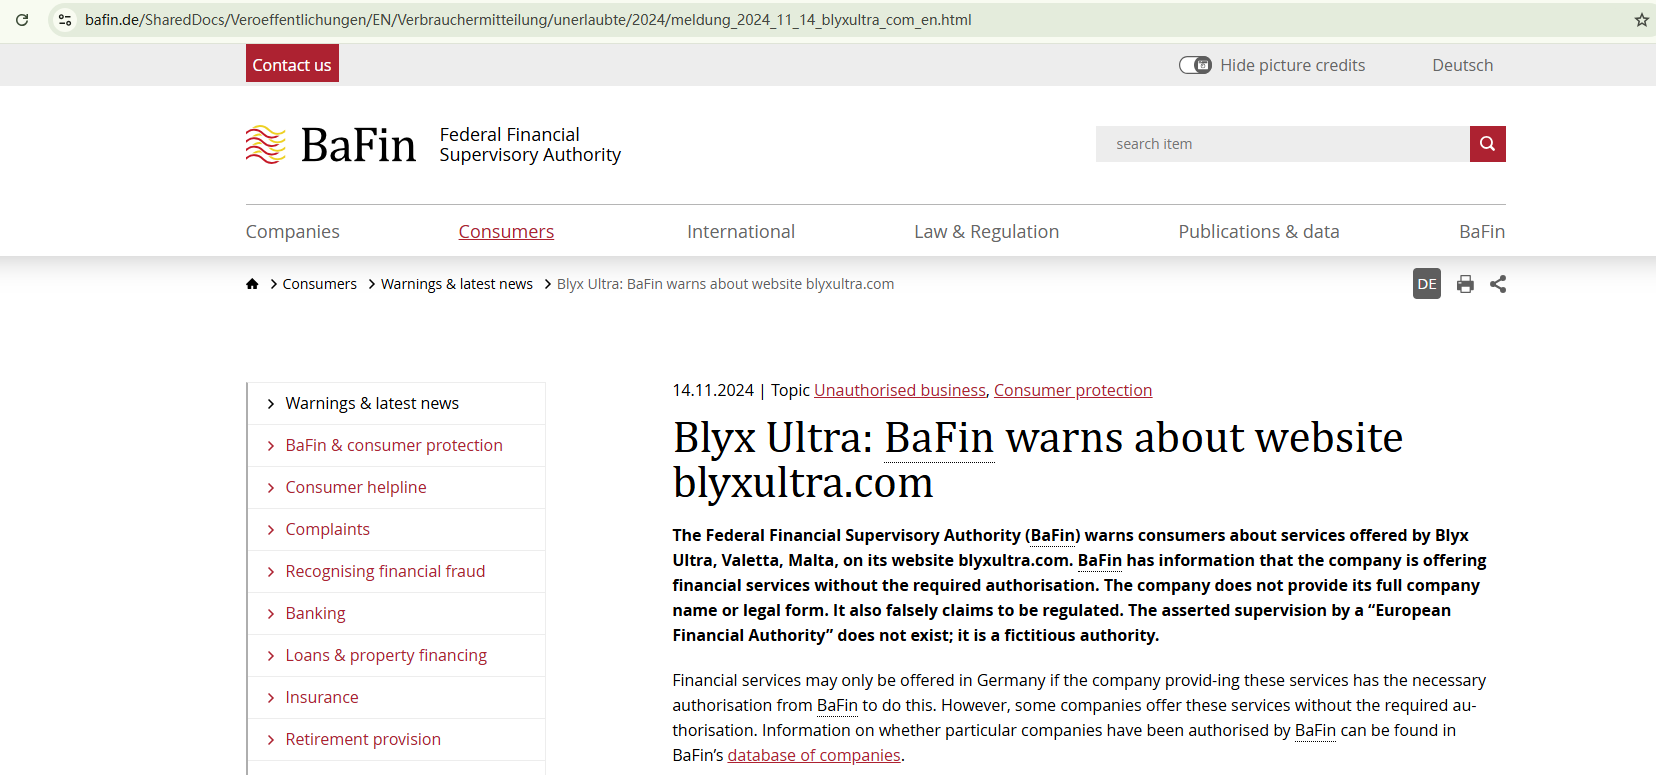Open the BaFin main menu item
This screenshot has width=1656, height=775.
click(x=1482, y=232)
